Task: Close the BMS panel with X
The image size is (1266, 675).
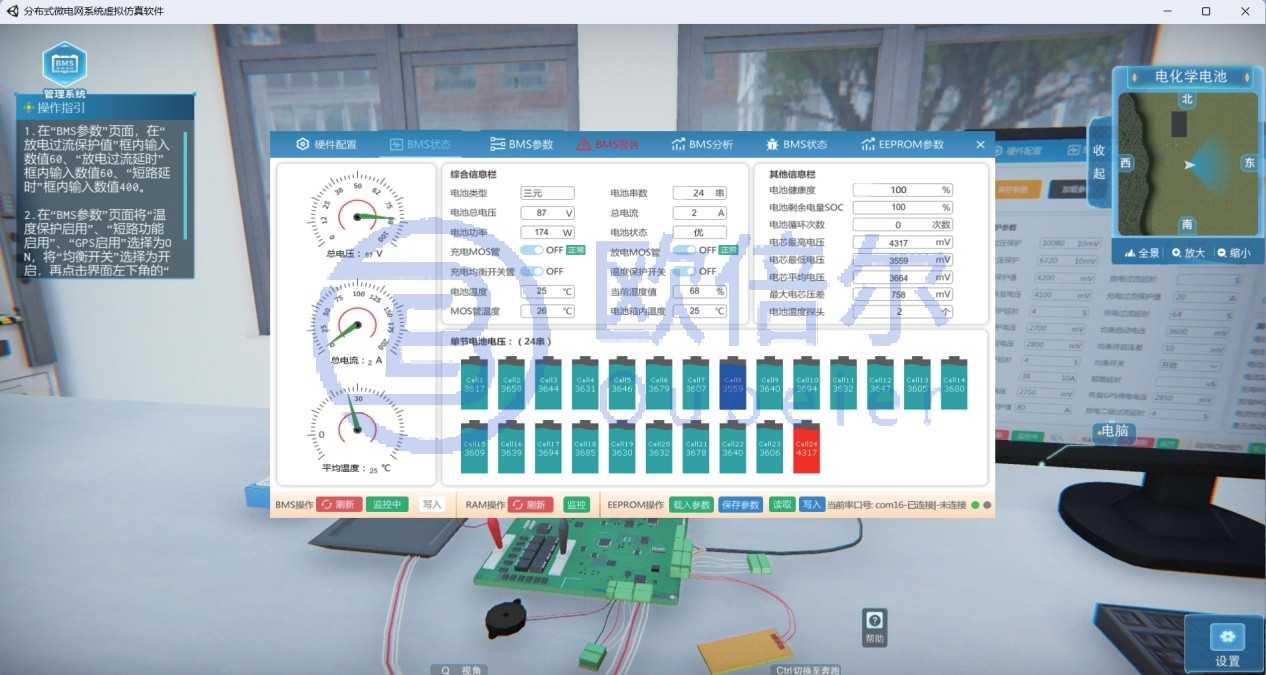Action: tap(980, 145)
